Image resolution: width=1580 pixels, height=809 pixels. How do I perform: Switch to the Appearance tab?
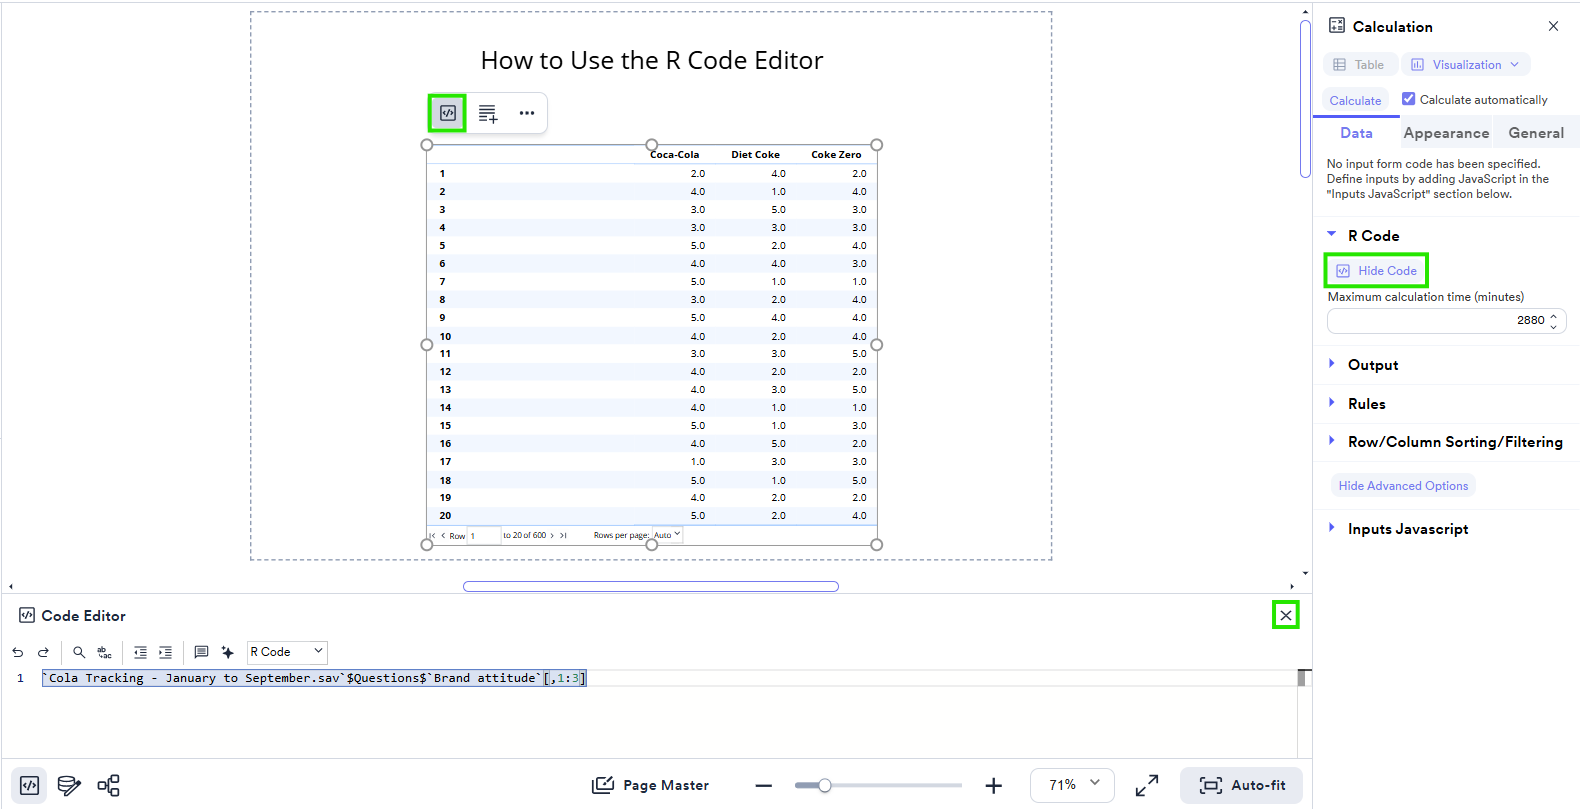[x=1445, y=133]
